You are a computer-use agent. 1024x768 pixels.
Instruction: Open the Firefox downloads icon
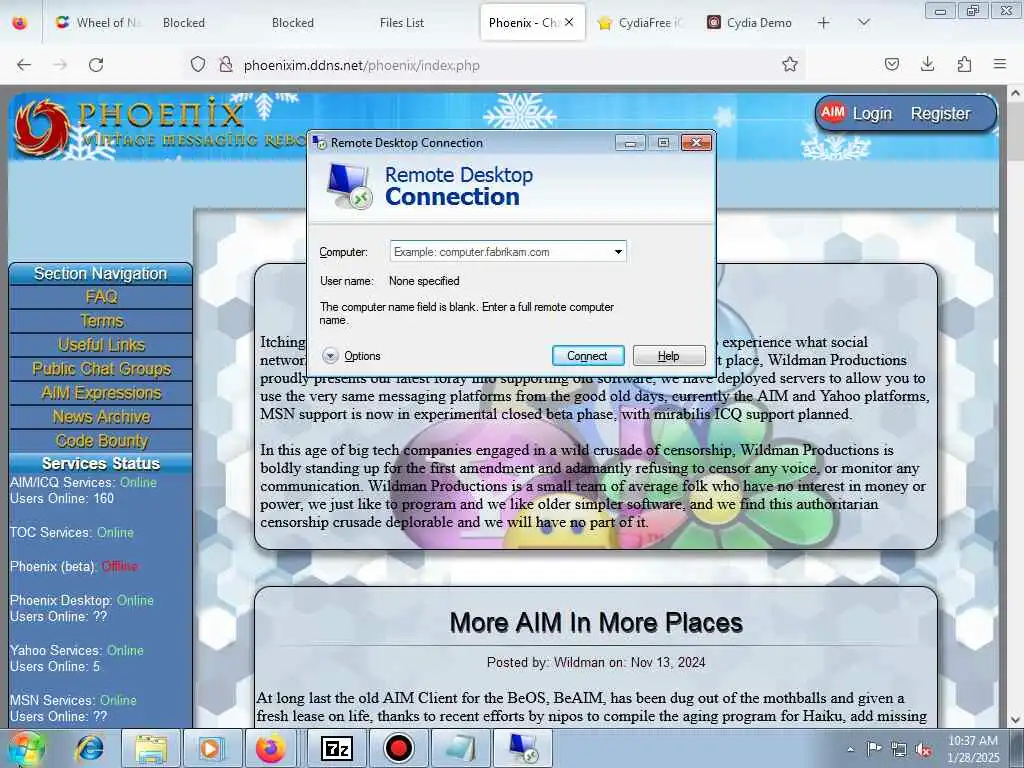tap(927, 65)
